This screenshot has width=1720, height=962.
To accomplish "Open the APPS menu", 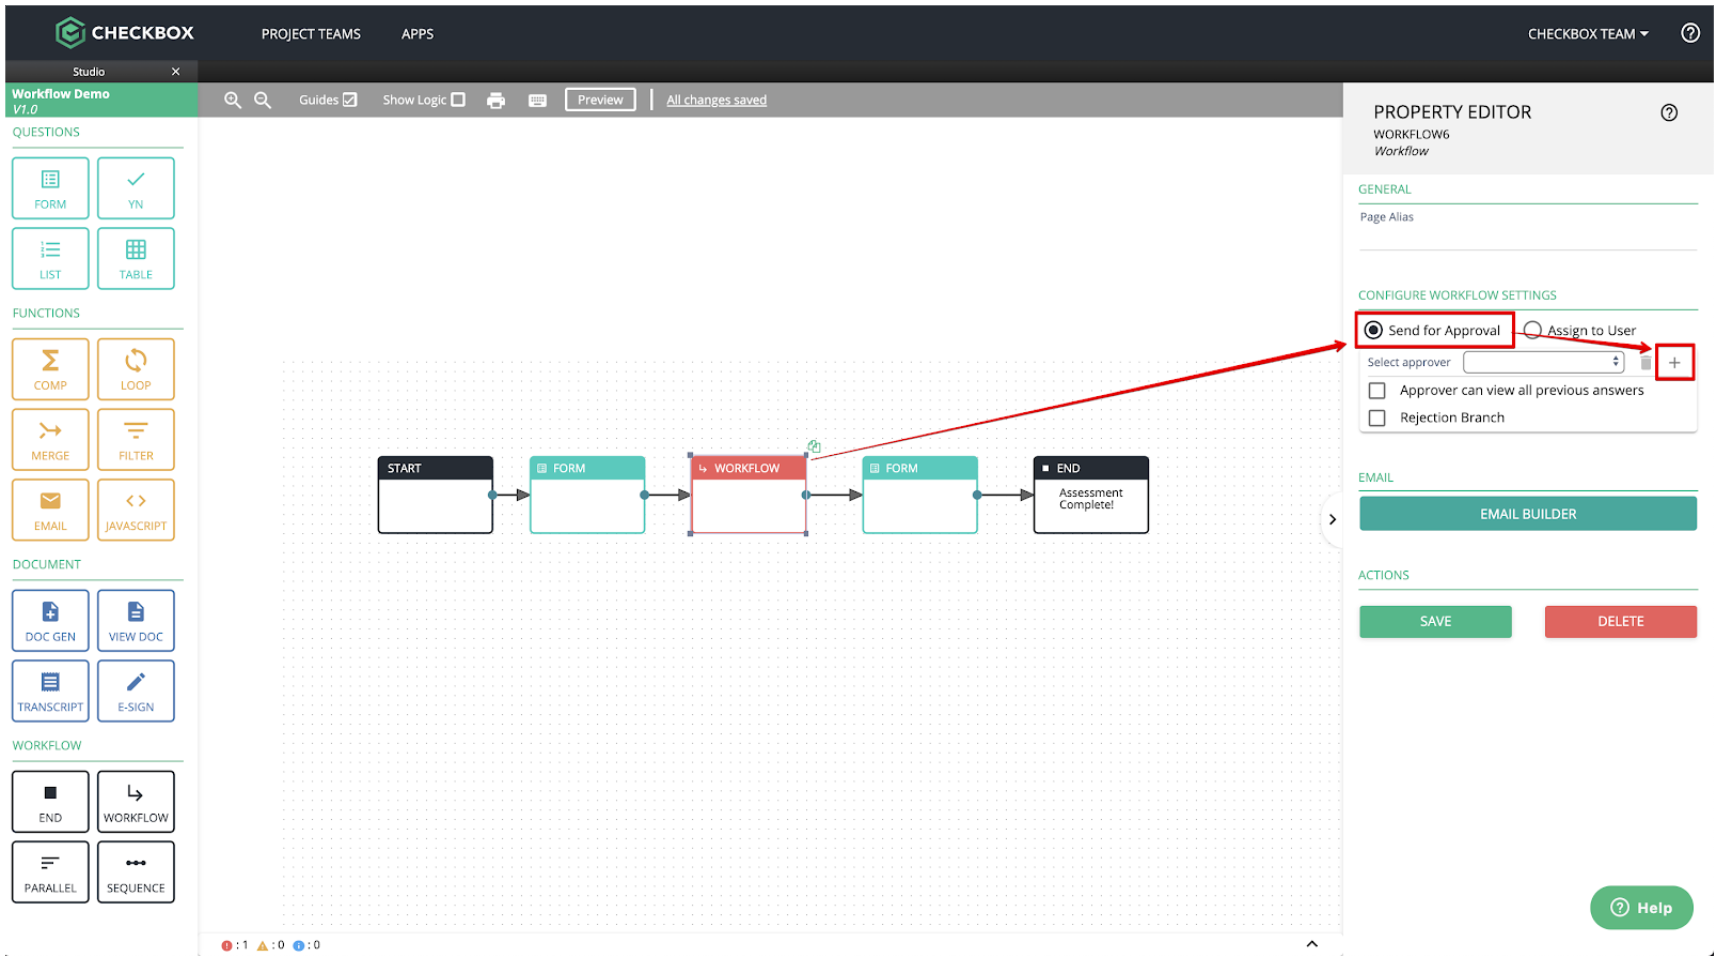I will [417, 34].
